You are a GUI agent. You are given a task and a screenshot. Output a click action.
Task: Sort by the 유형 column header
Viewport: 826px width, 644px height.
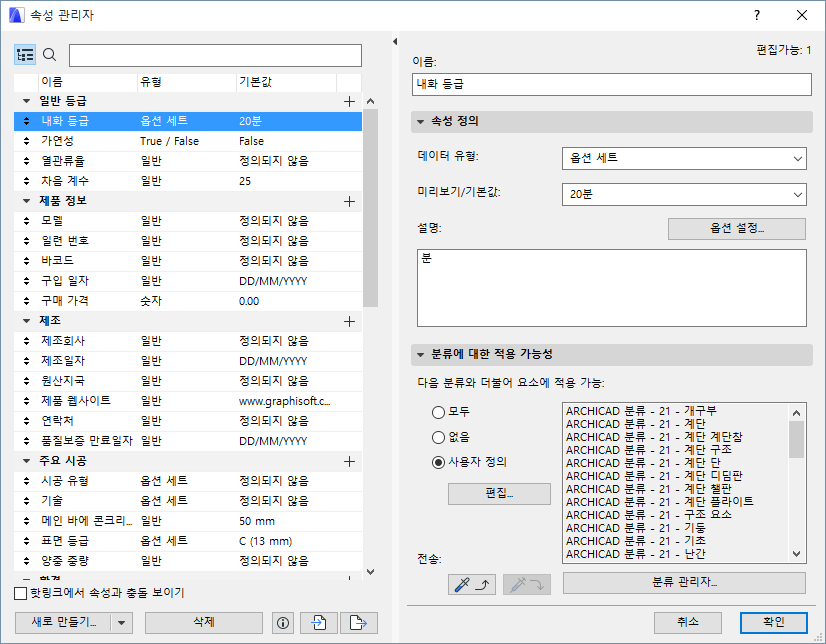[186, 82]
